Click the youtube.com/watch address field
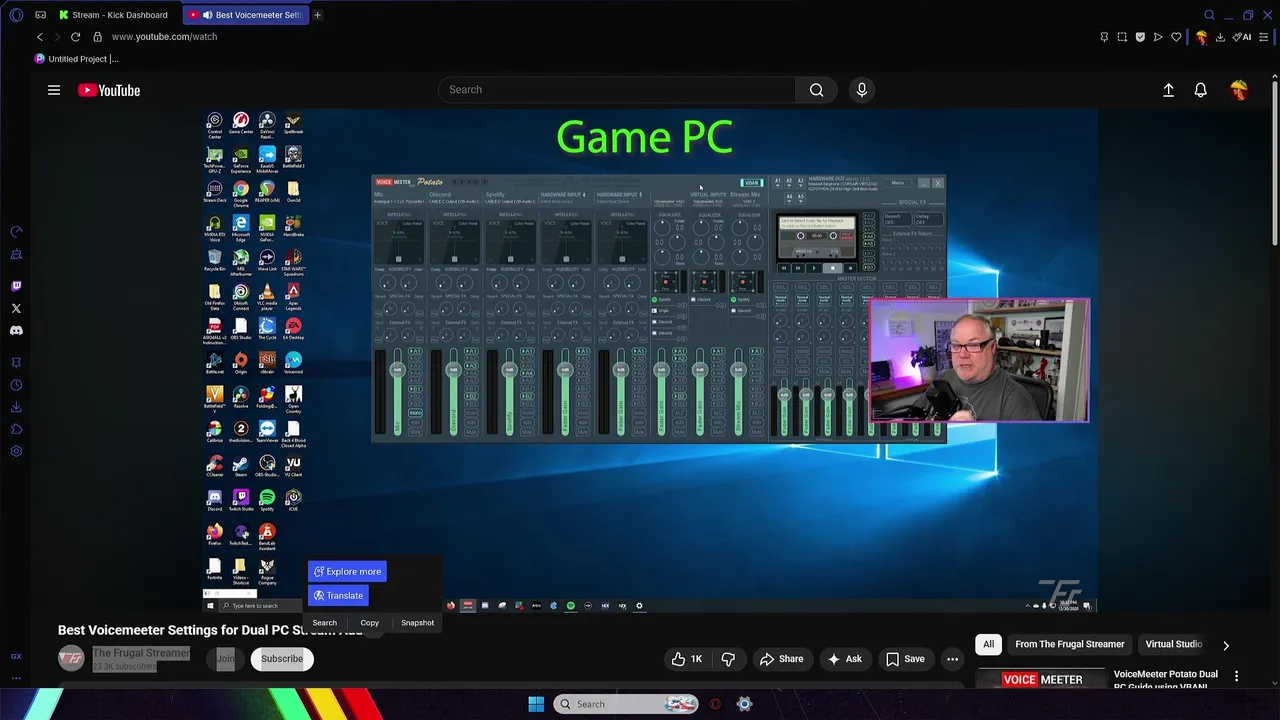The height and width of the screenshot is (720, 1280). click(x=164, y=37)
